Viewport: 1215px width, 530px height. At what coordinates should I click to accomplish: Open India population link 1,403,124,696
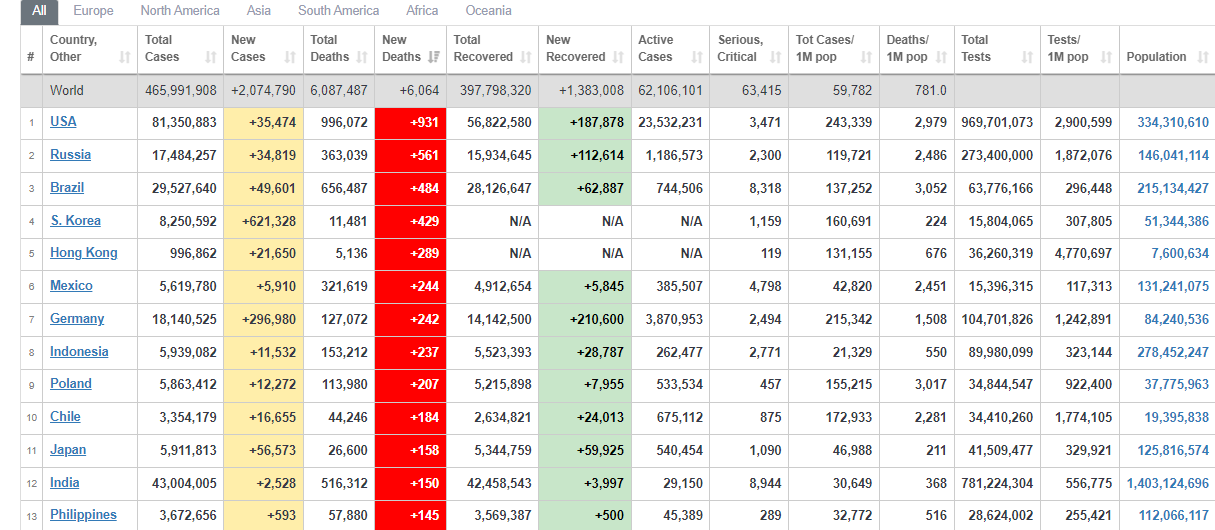click(x=1167, y=483)
